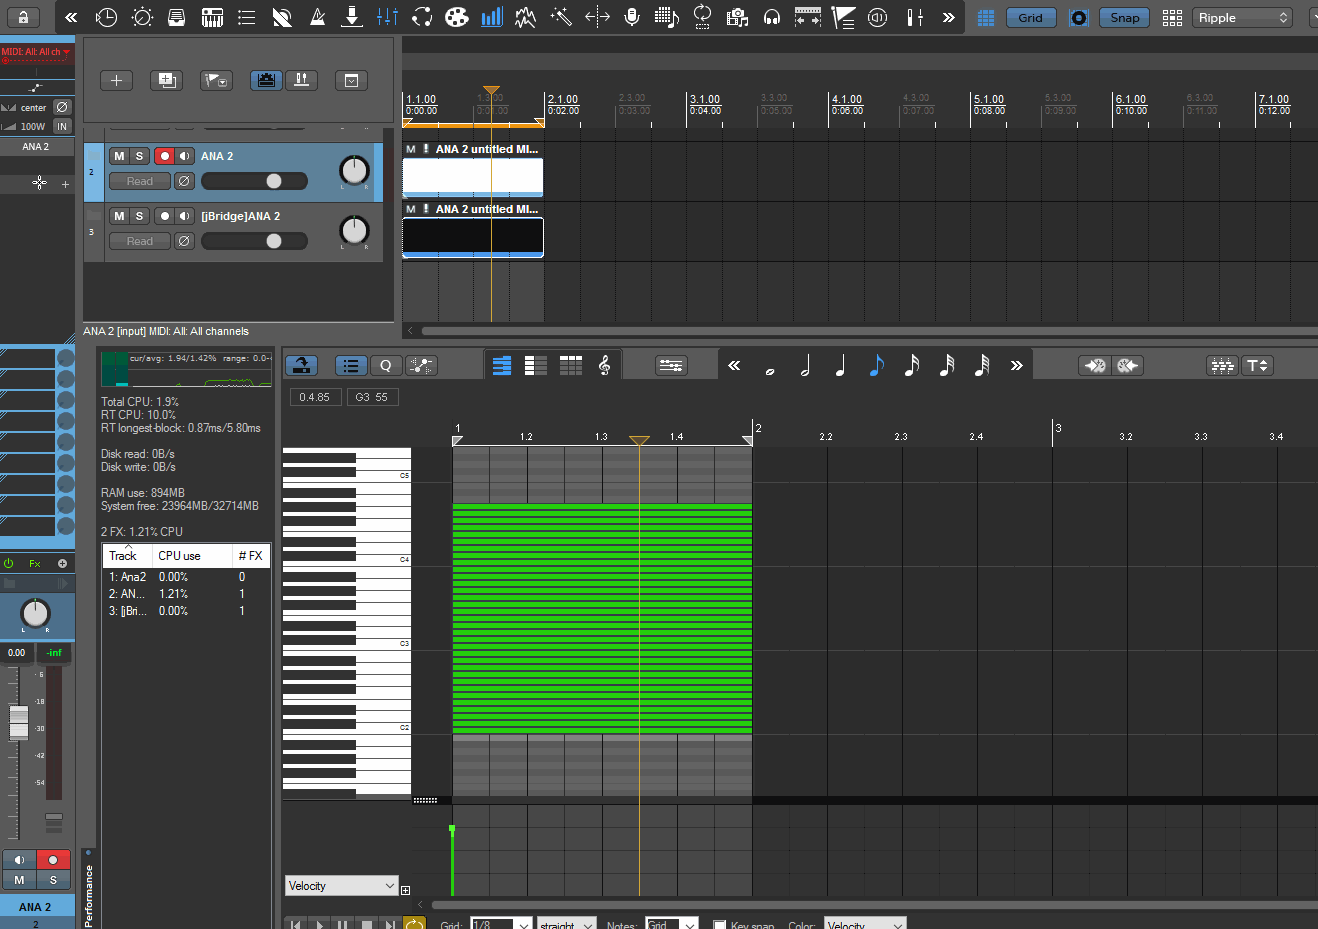
Task: Enable the Key snap checkbox
Action: 719,924
